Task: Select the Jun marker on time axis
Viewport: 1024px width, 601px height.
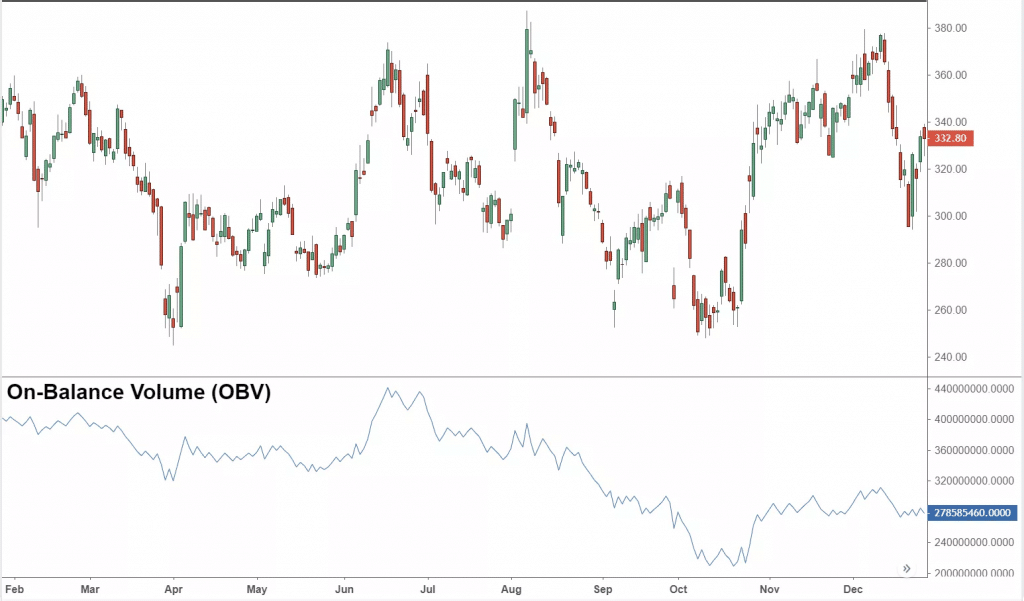Action: (x=344, y=591)
